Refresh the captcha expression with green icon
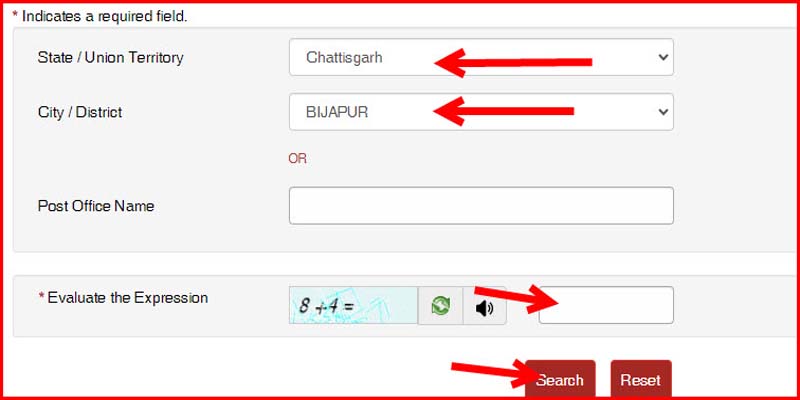The height and width of the screenshot is (400, 800). (440, 306)
